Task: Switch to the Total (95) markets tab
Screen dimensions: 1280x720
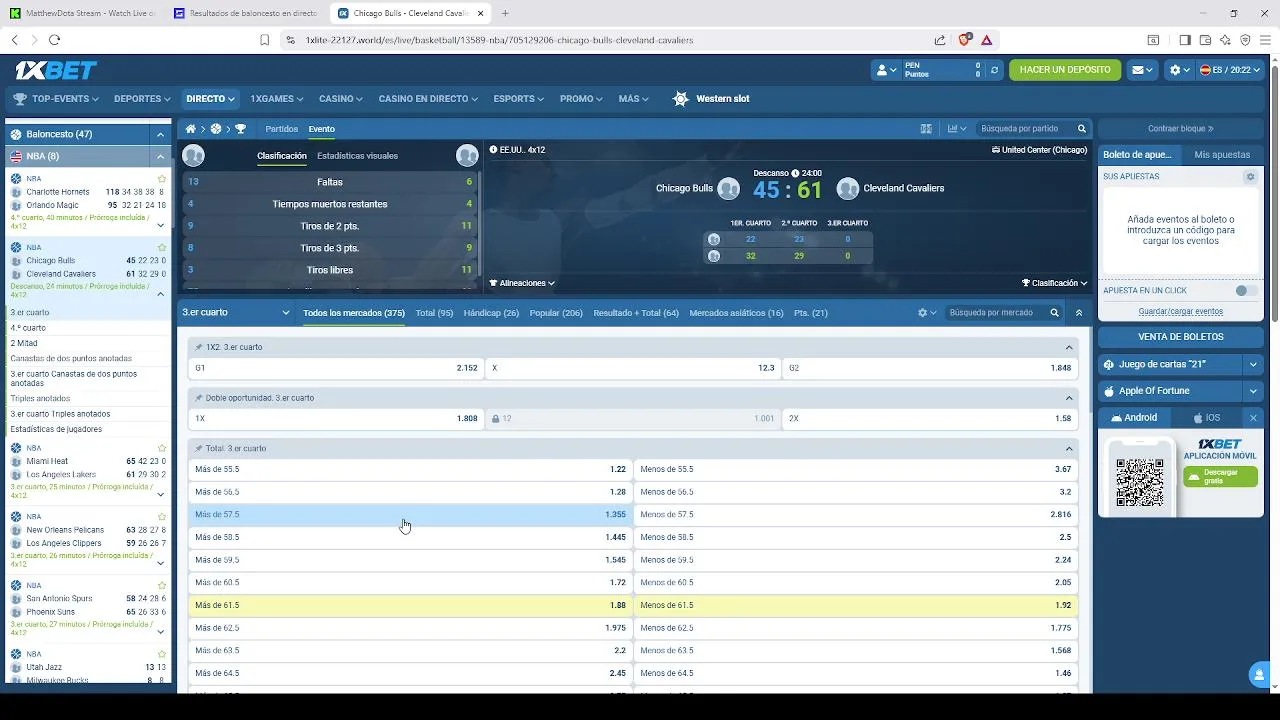Action: (434, 313)
